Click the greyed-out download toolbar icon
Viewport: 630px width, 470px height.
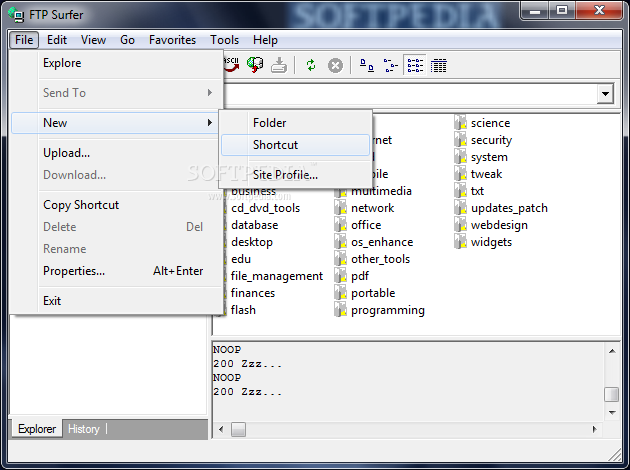[279, 65]
